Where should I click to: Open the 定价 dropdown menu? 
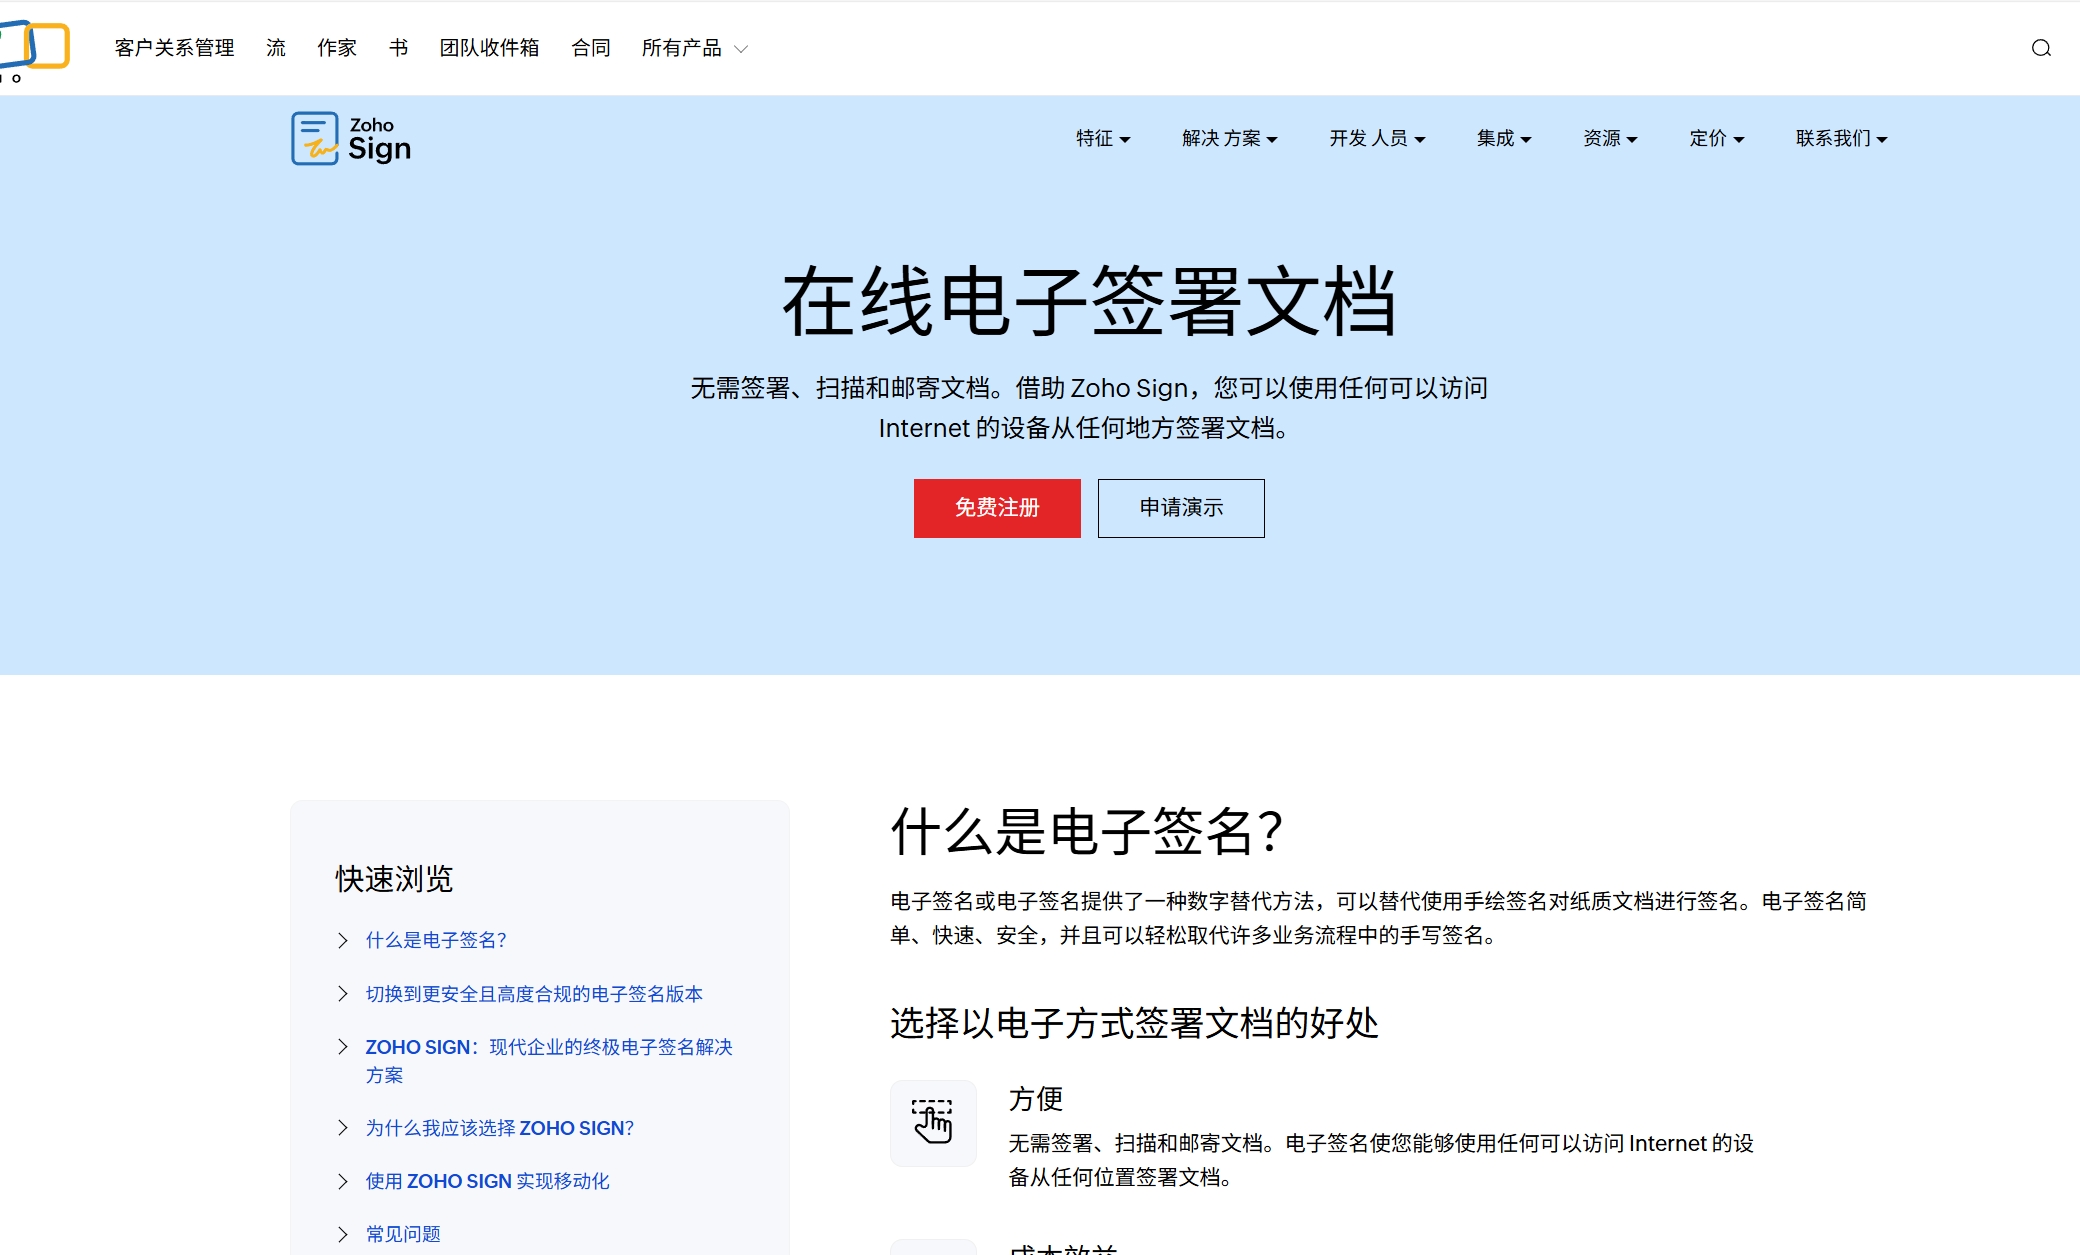[x=1717, y=138]
